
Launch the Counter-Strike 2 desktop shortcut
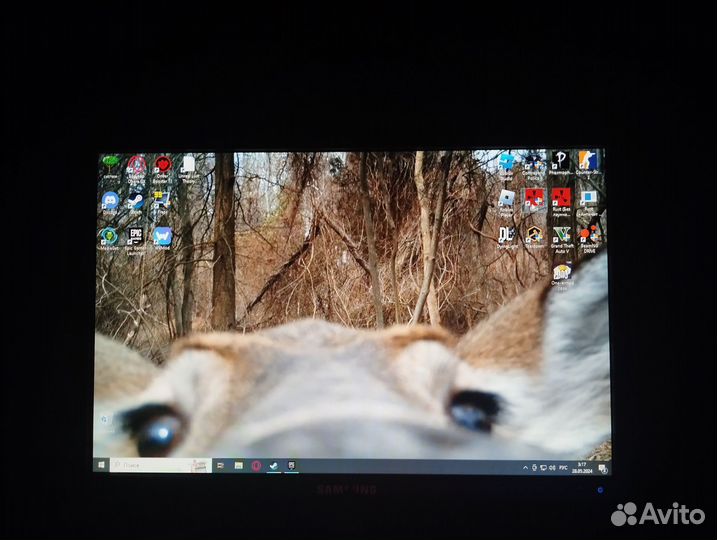588,161
